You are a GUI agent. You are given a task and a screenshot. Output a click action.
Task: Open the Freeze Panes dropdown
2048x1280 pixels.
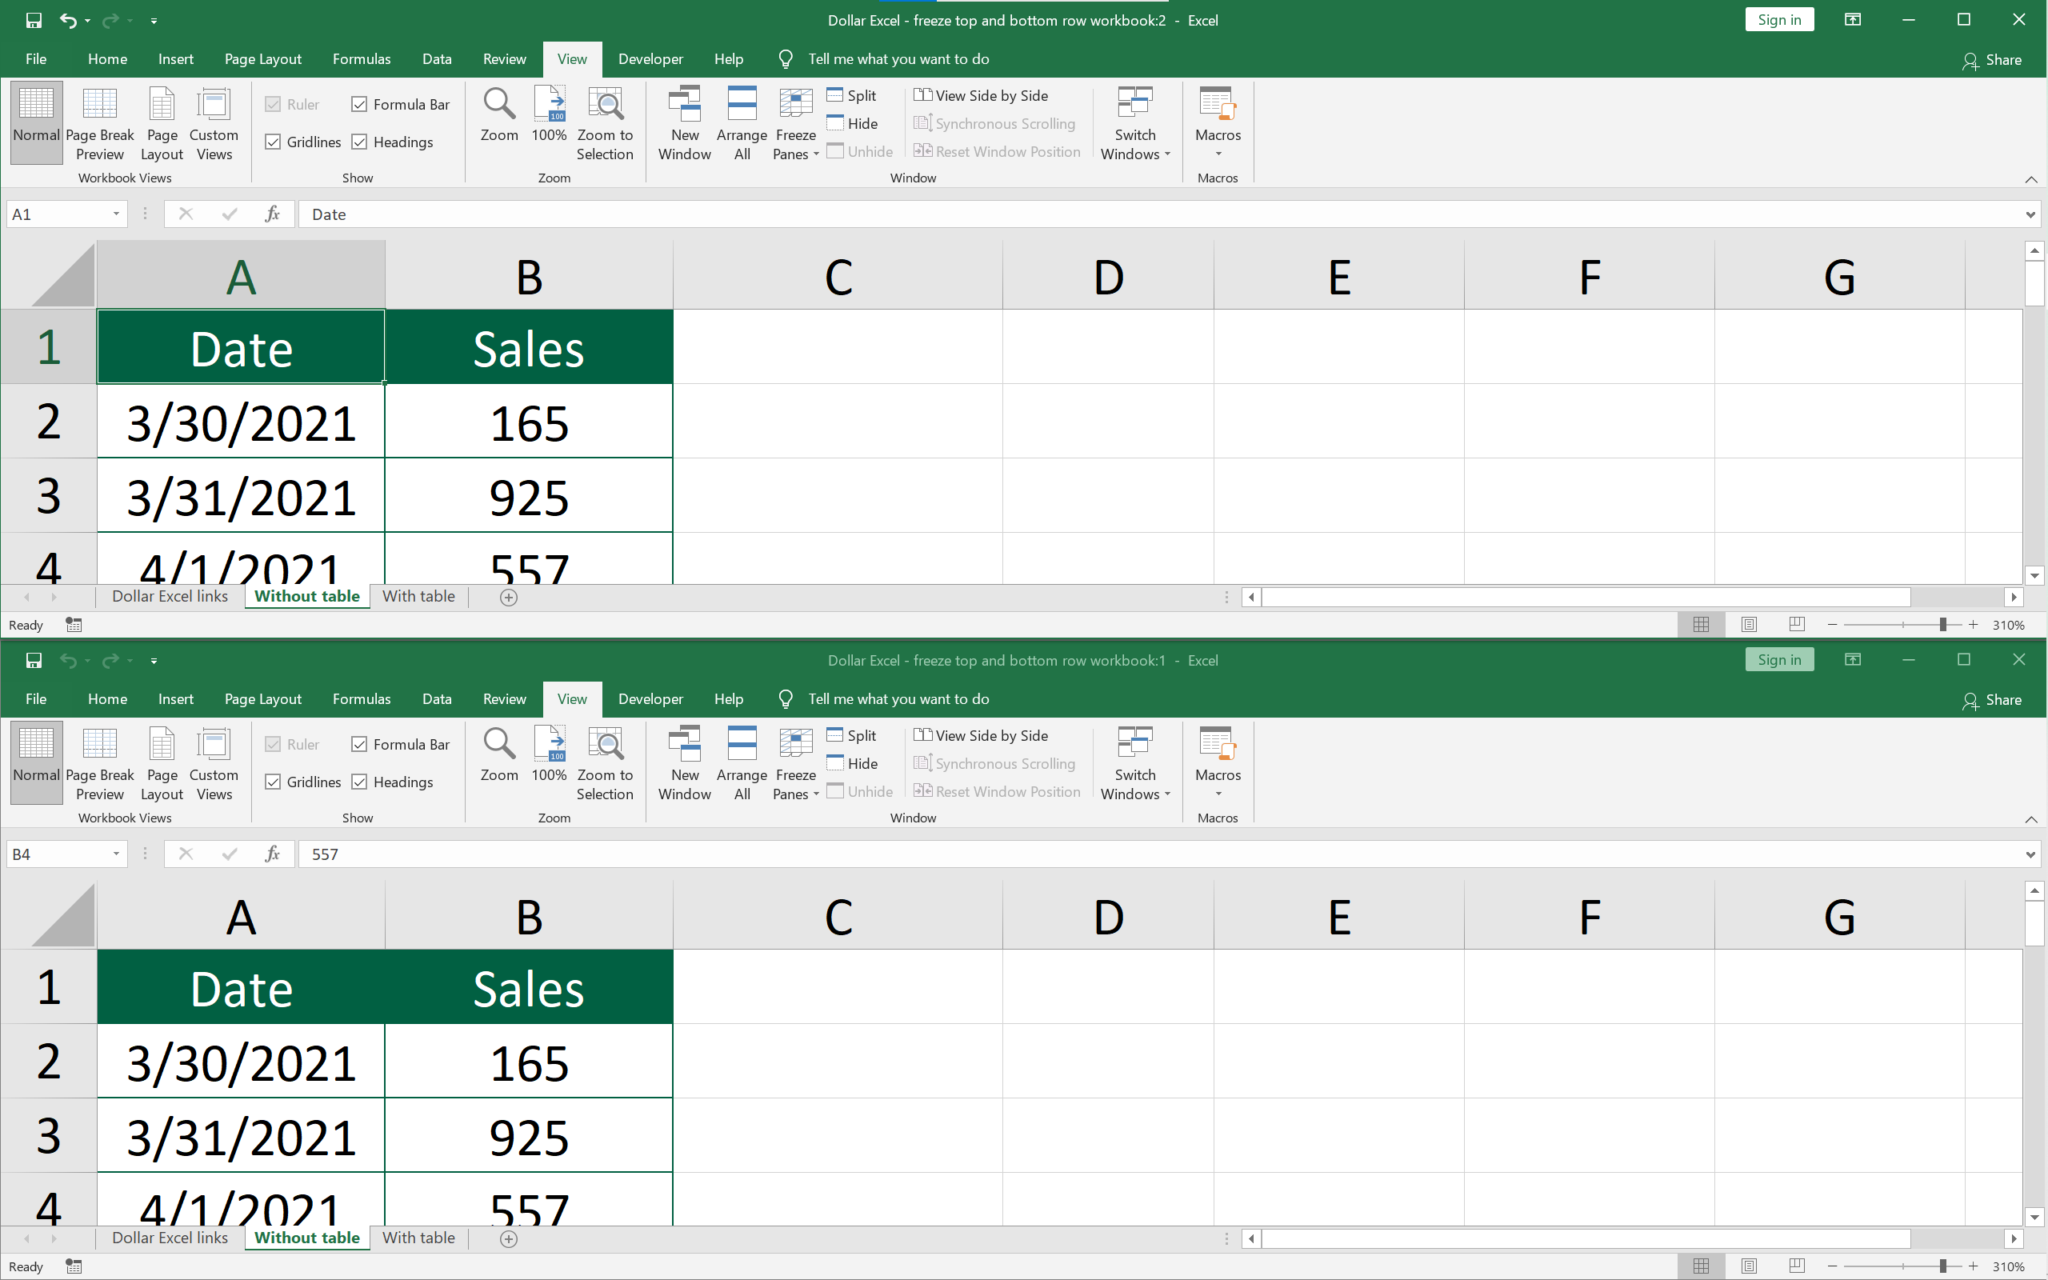(x=794, y=122)
